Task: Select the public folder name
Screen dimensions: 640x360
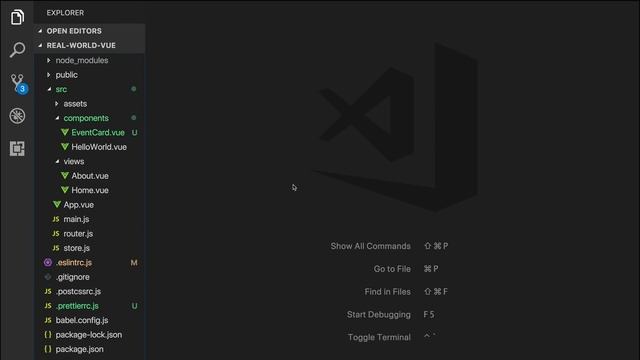Action: tap(67, 75)
